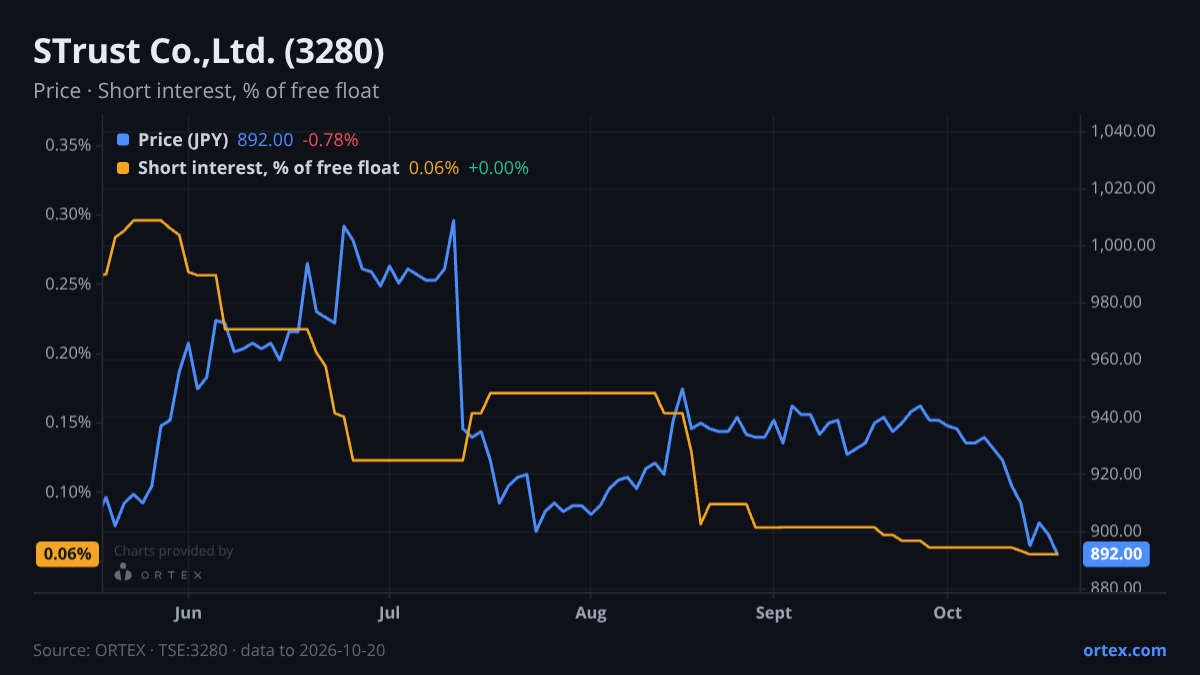Click the orange Short interest legend swatch
This screenshot has height=675, width=1200.
pyautogui.click(x=123, y=168)
